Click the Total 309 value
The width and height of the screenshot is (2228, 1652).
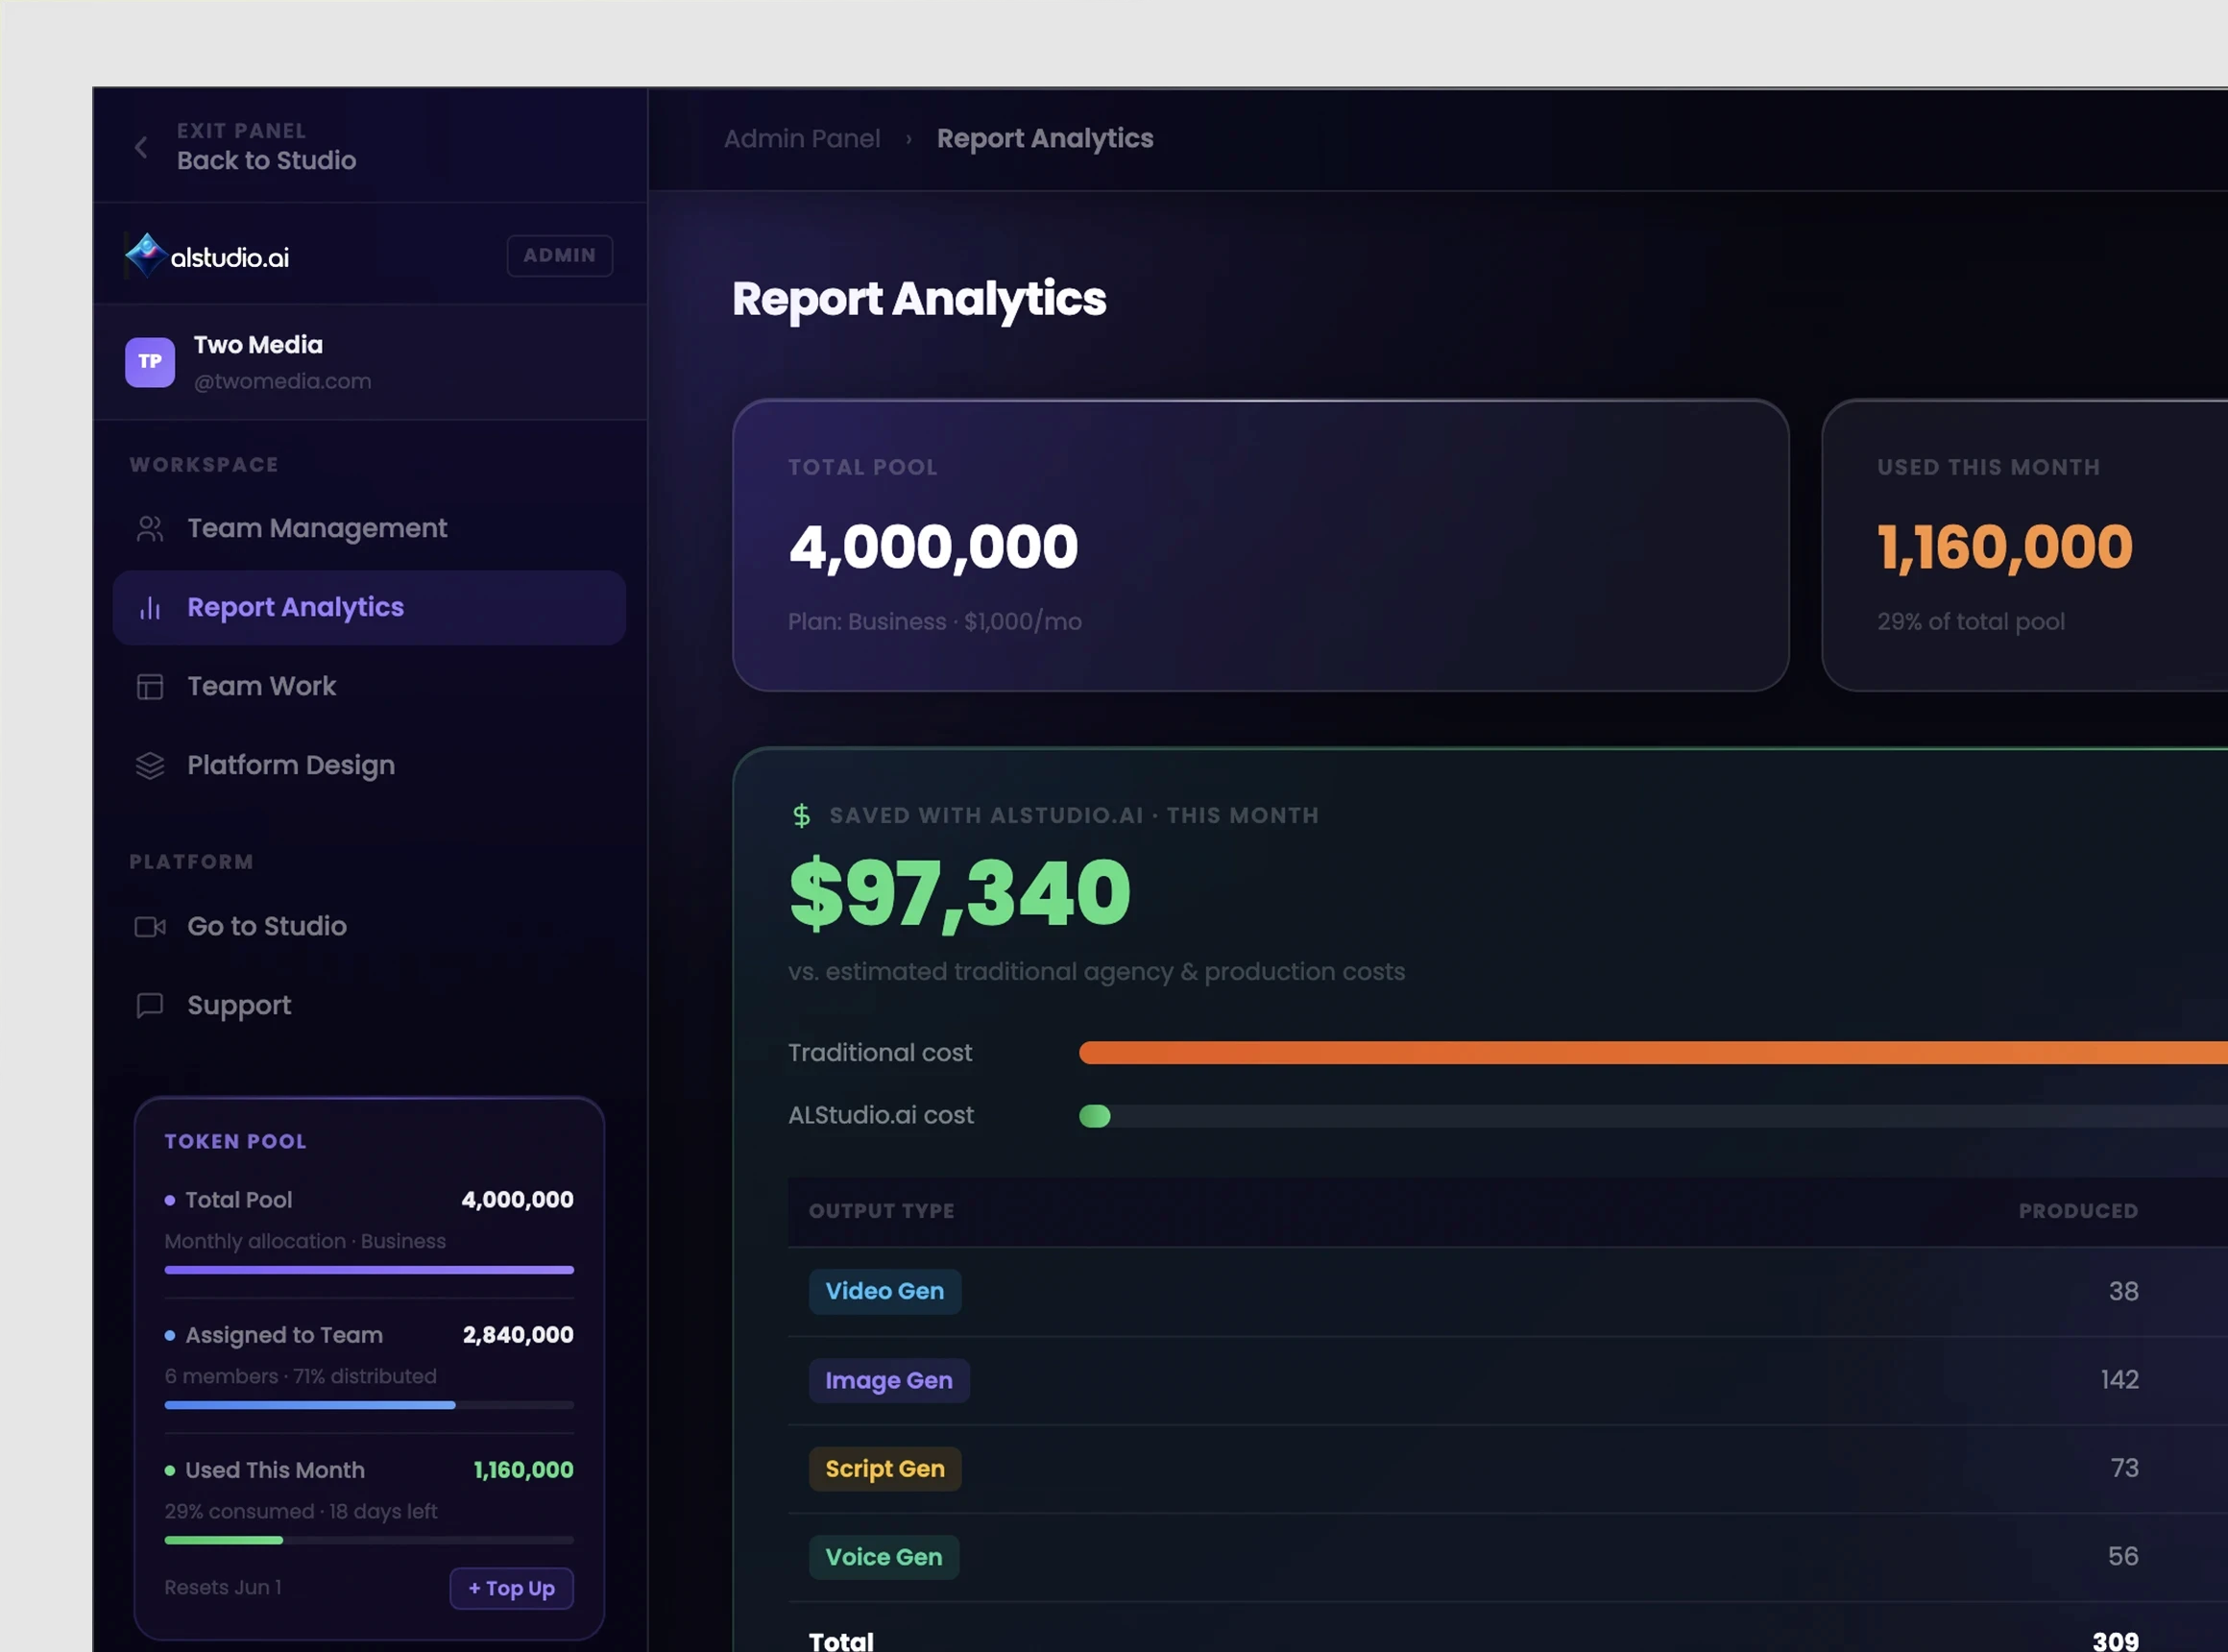coord(2115,1641)
